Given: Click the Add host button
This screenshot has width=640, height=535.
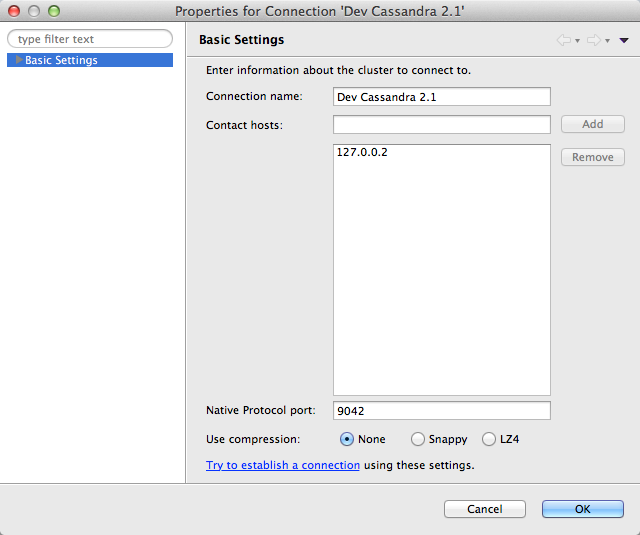Looking at the screenshot, I should click(593, 124).
